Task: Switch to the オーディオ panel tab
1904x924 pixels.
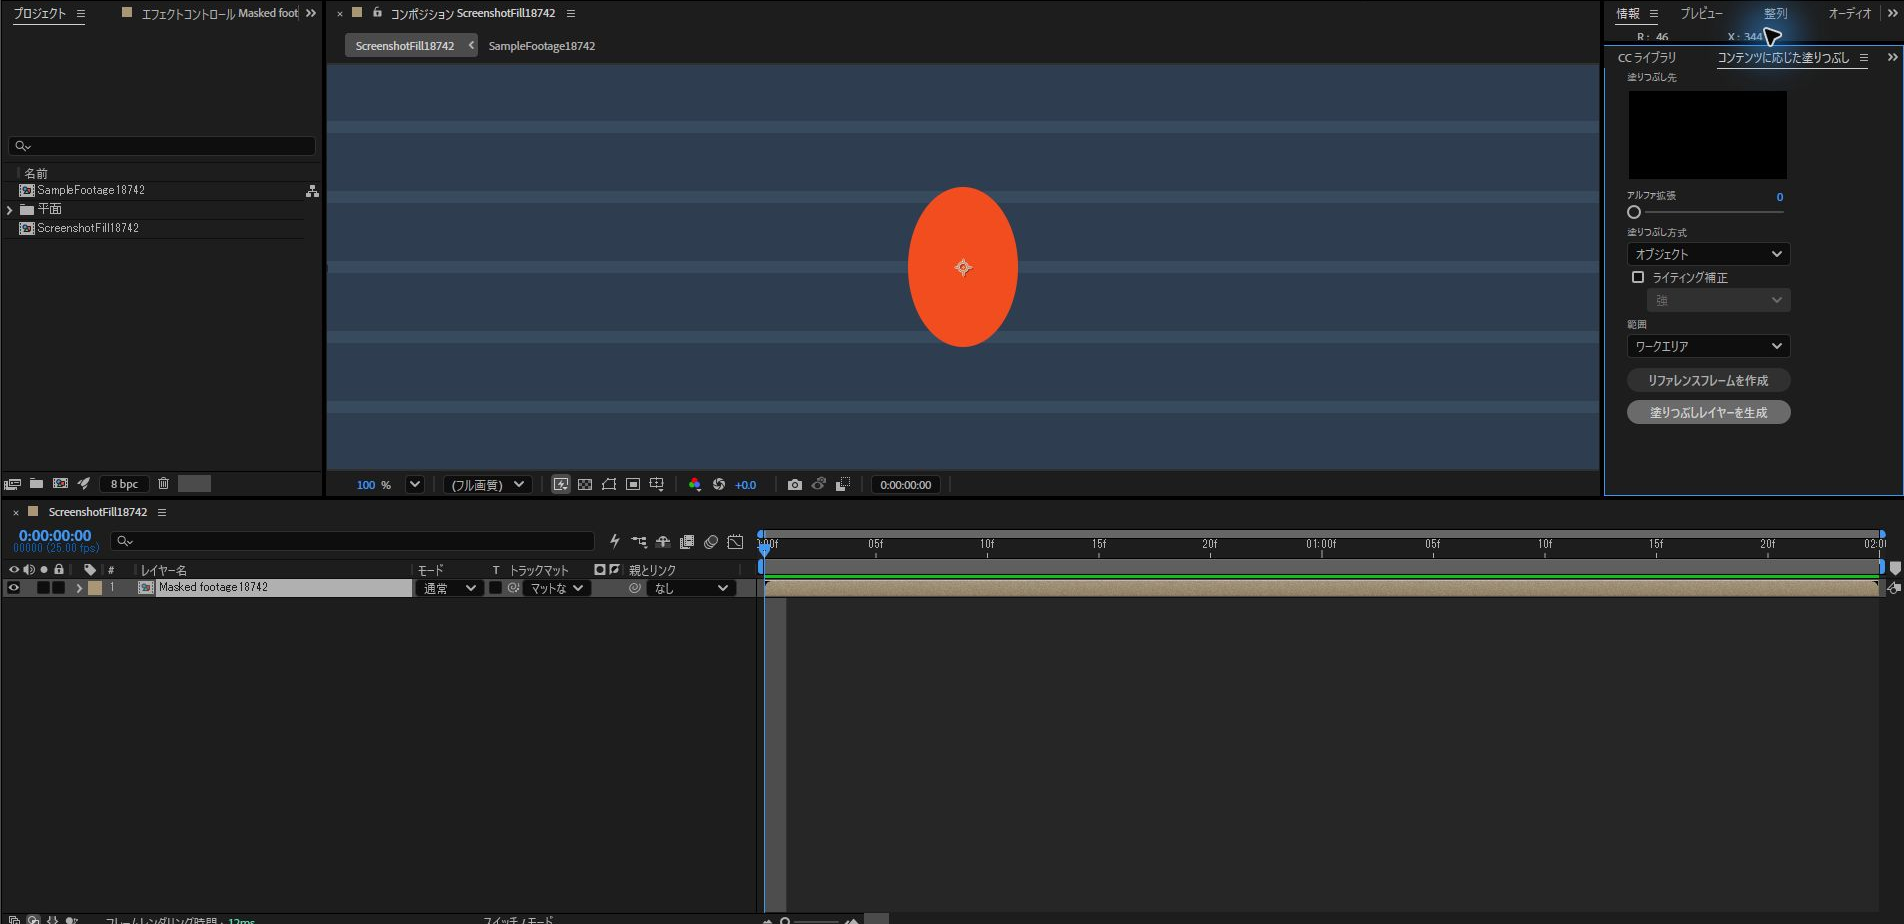Action: point(1849,13)
